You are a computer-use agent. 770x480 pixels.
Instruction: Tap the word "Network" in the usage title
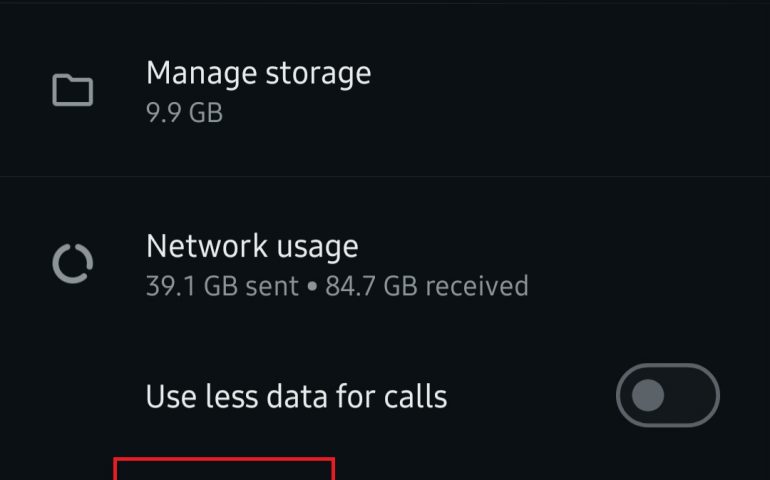coord(206,246)
